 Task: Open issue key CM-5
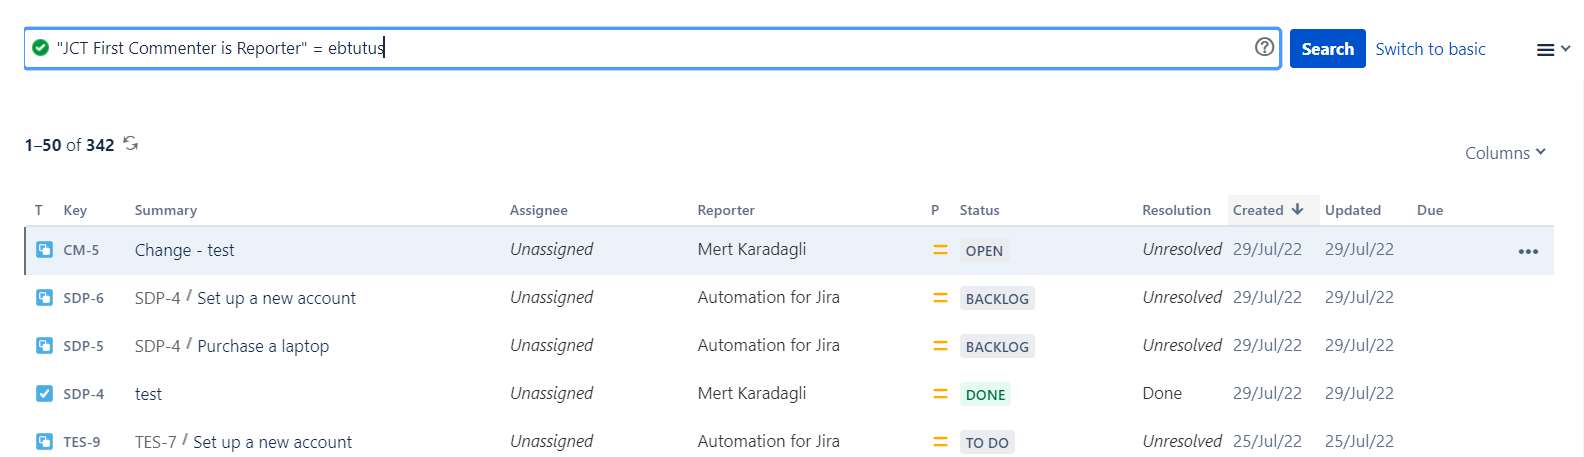[81, 250]
